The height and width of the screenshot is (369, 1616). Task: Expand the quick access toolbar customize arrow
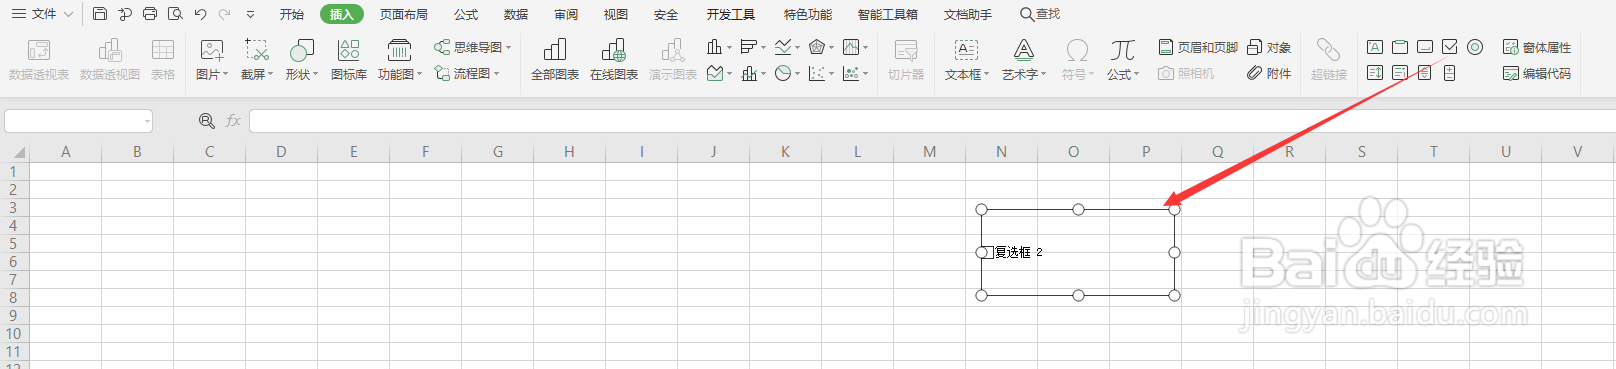pyautogui.click(x=250, y=15)
